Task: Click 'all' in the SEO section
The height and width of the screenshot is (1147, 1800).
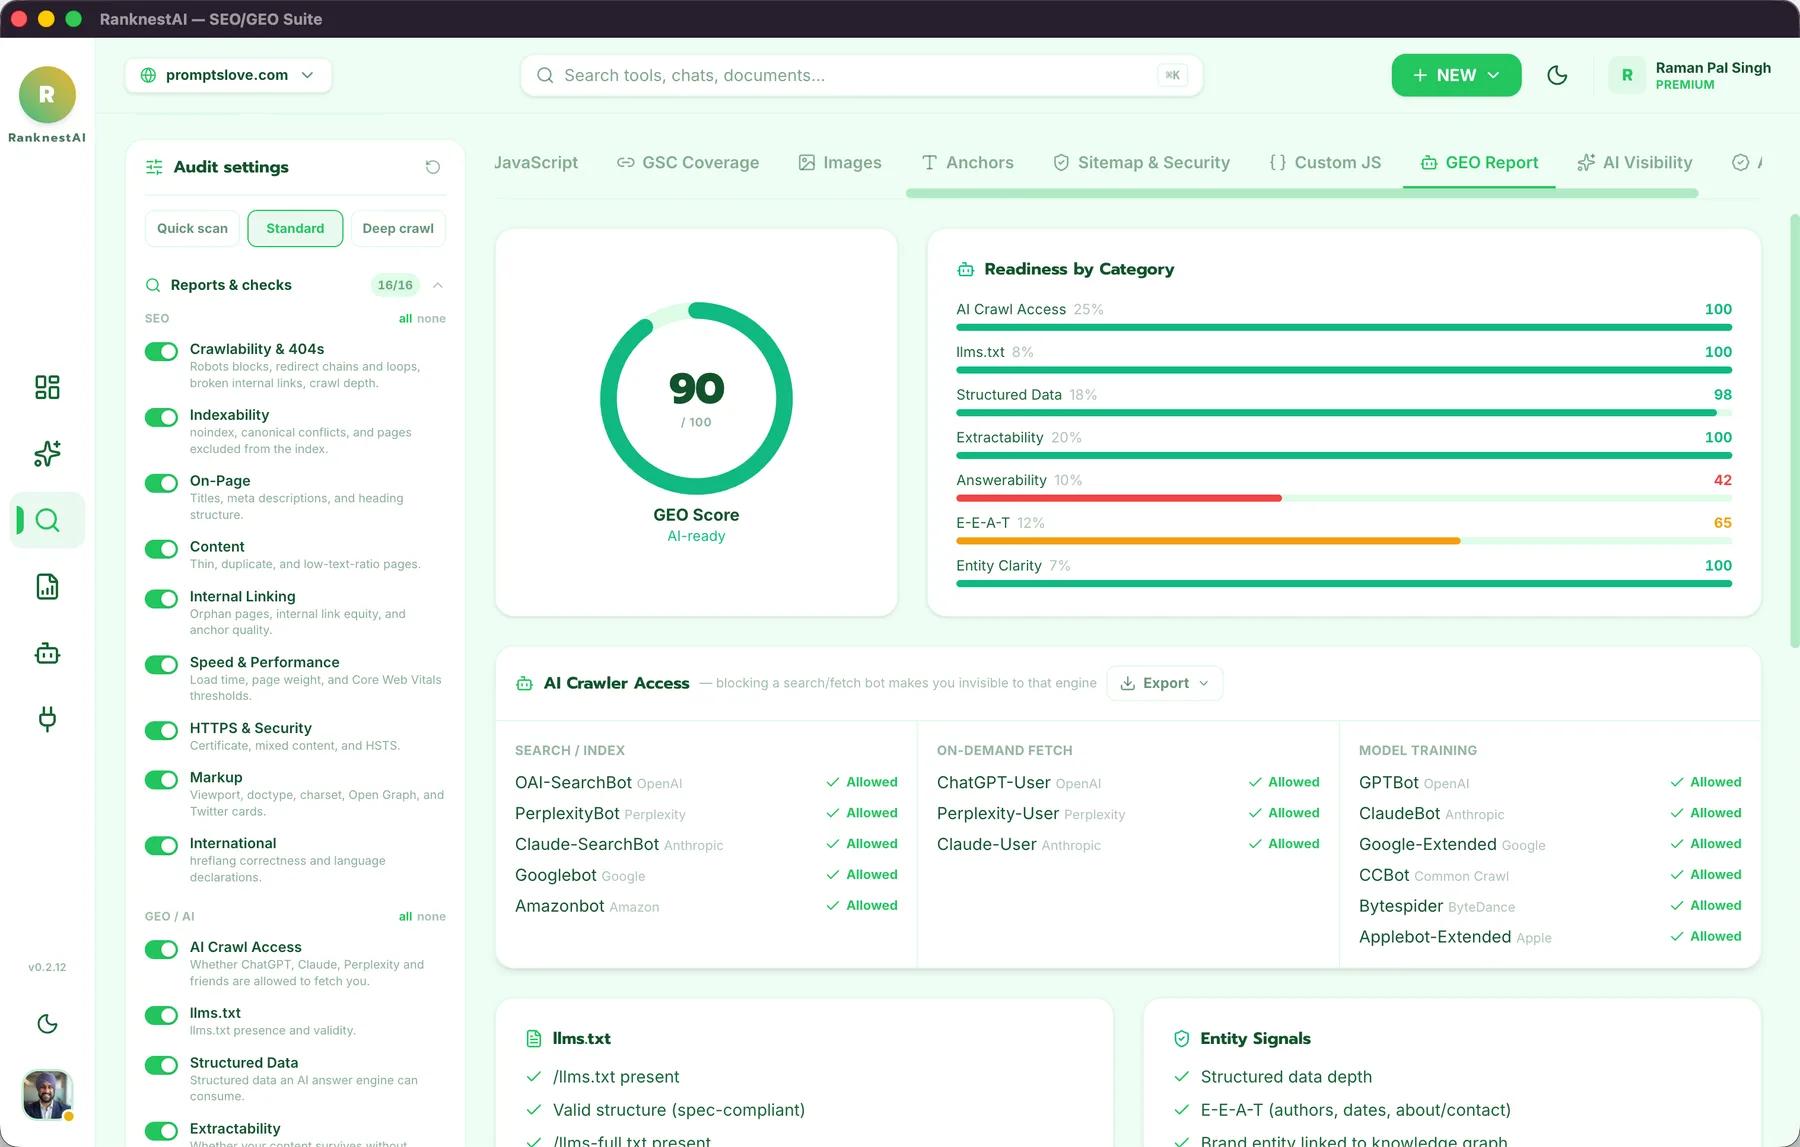Action: (x=405, y=319)
